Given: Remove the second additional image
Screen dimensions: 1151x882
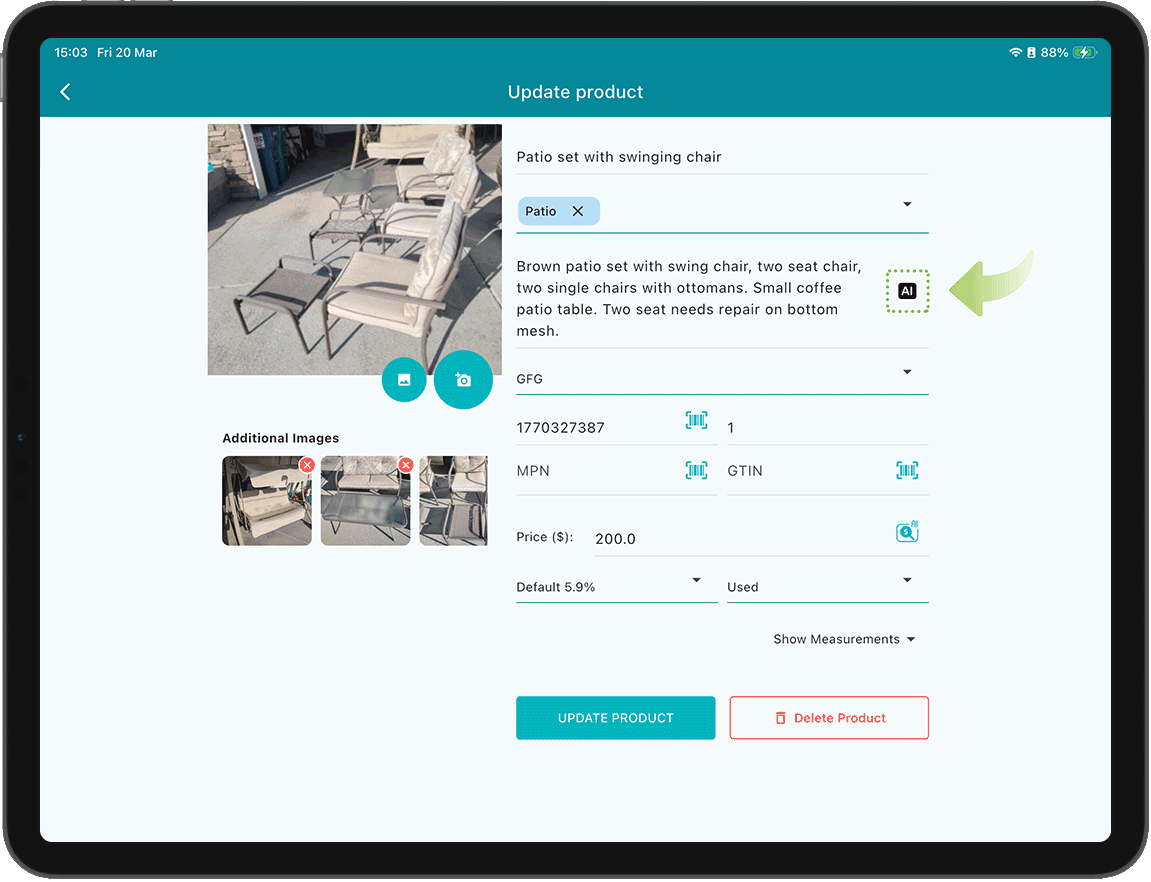Looking at the screenshot, I should click(406, 465).
